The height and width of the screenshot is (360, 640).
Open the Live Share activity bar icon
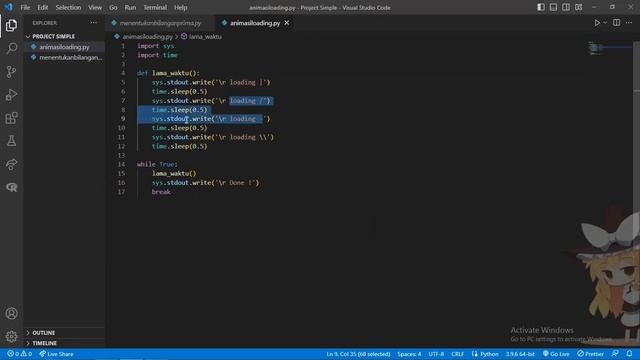(x=11, y=164)
